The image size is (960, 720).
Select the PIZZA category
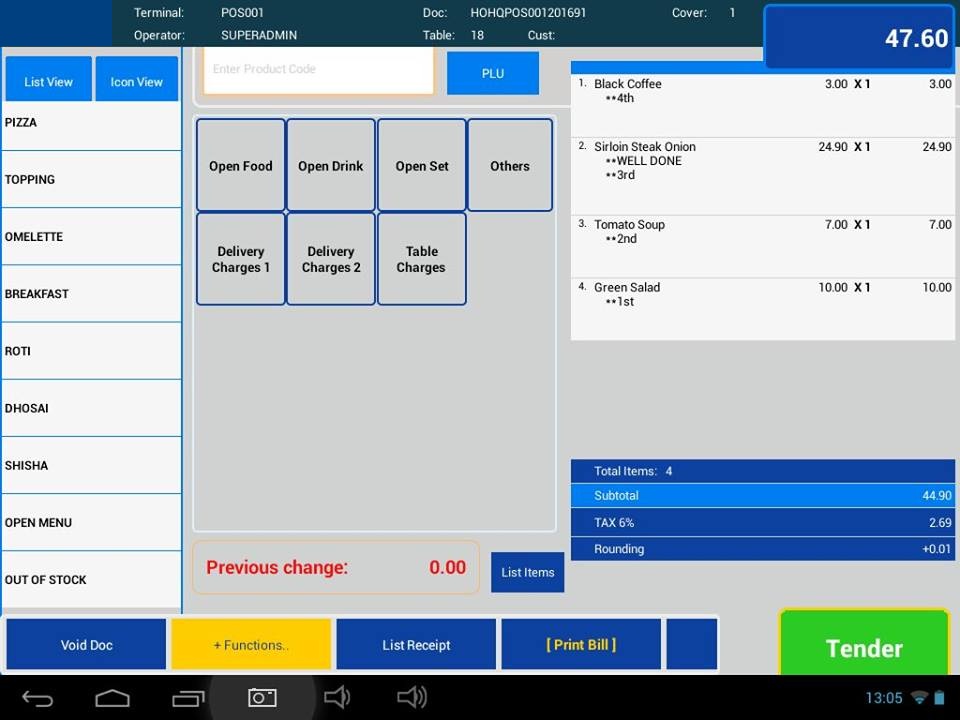pyautogui.click(x=90, y=122)
